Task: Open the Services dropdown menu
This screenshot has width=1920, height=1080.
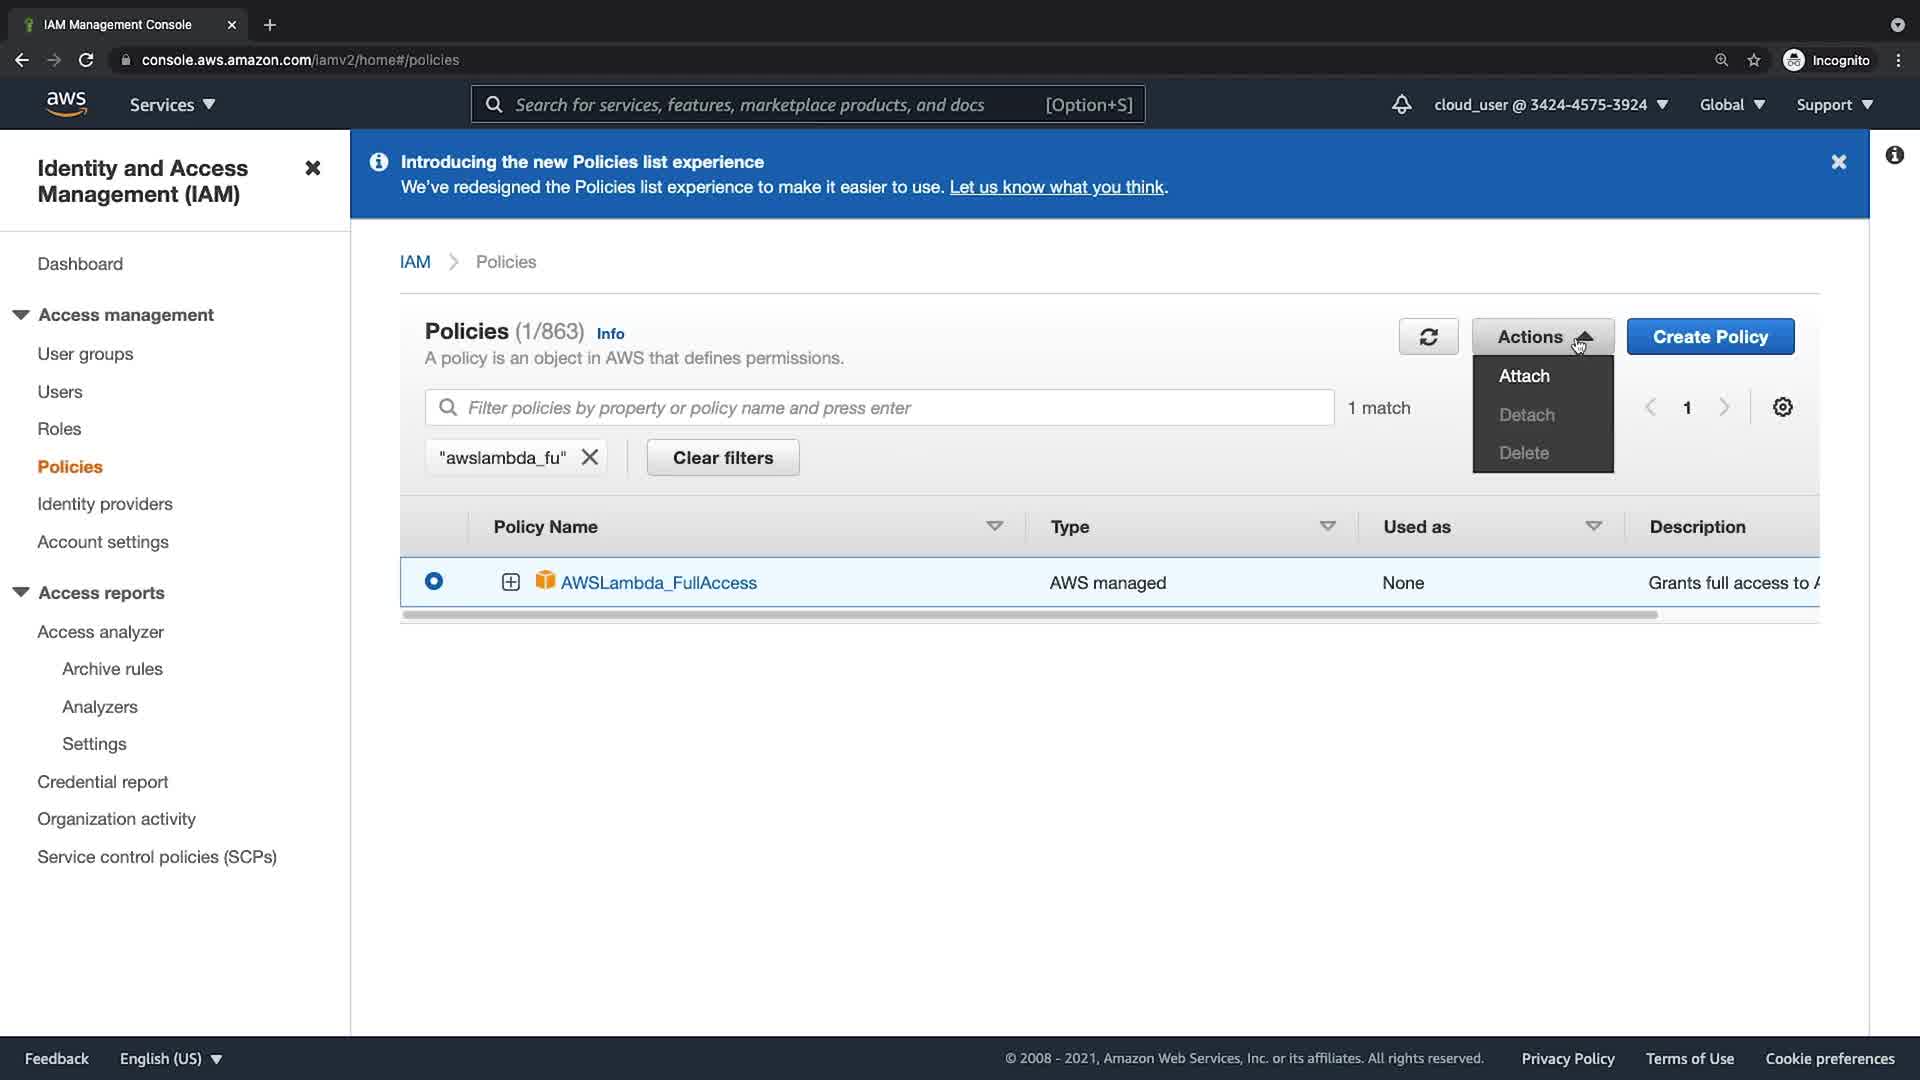Action: pos(172,104)
